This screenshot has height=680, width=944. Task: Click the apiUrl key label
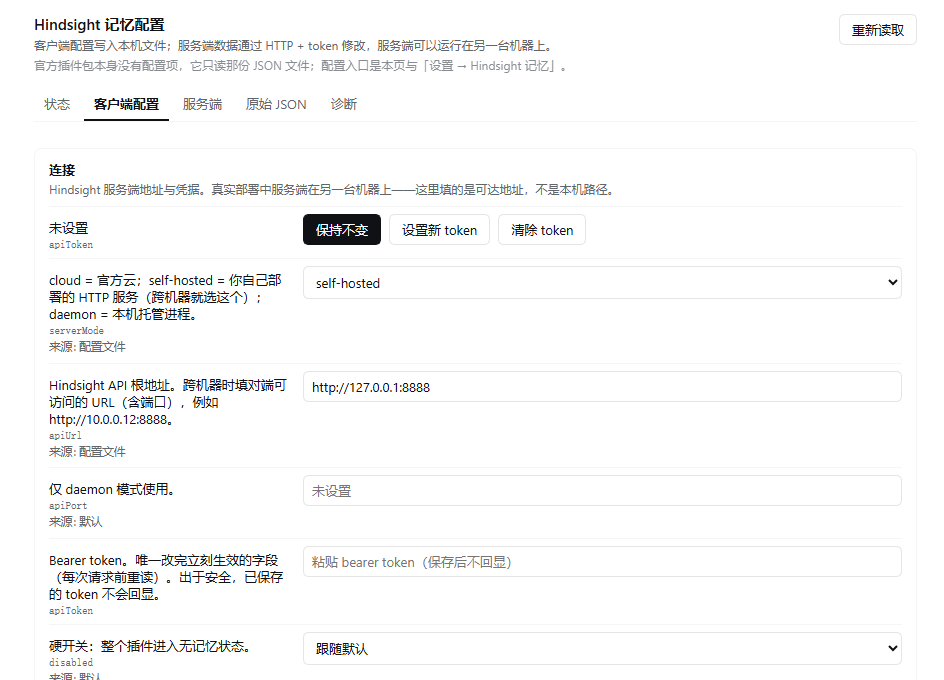pos(65,435)
